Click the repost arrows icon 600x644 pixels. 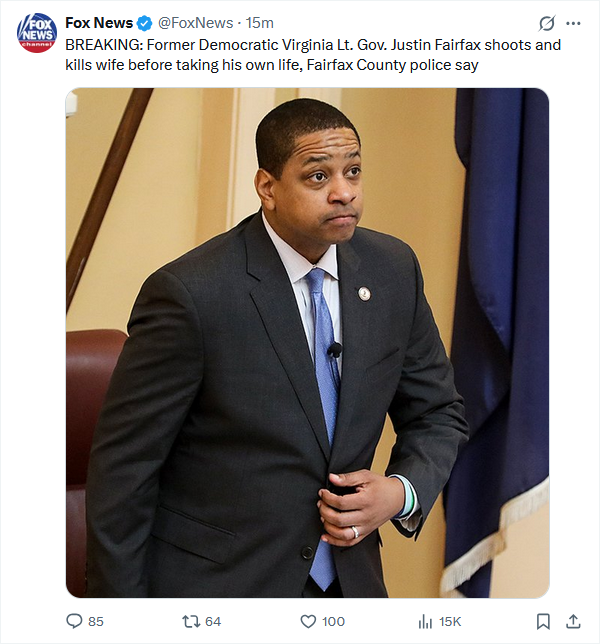point(191,621)
